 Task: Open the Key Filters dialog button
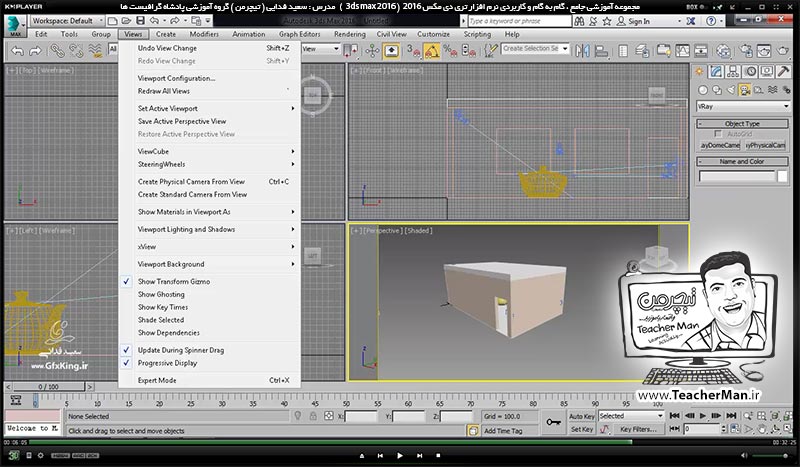(638, 429)
